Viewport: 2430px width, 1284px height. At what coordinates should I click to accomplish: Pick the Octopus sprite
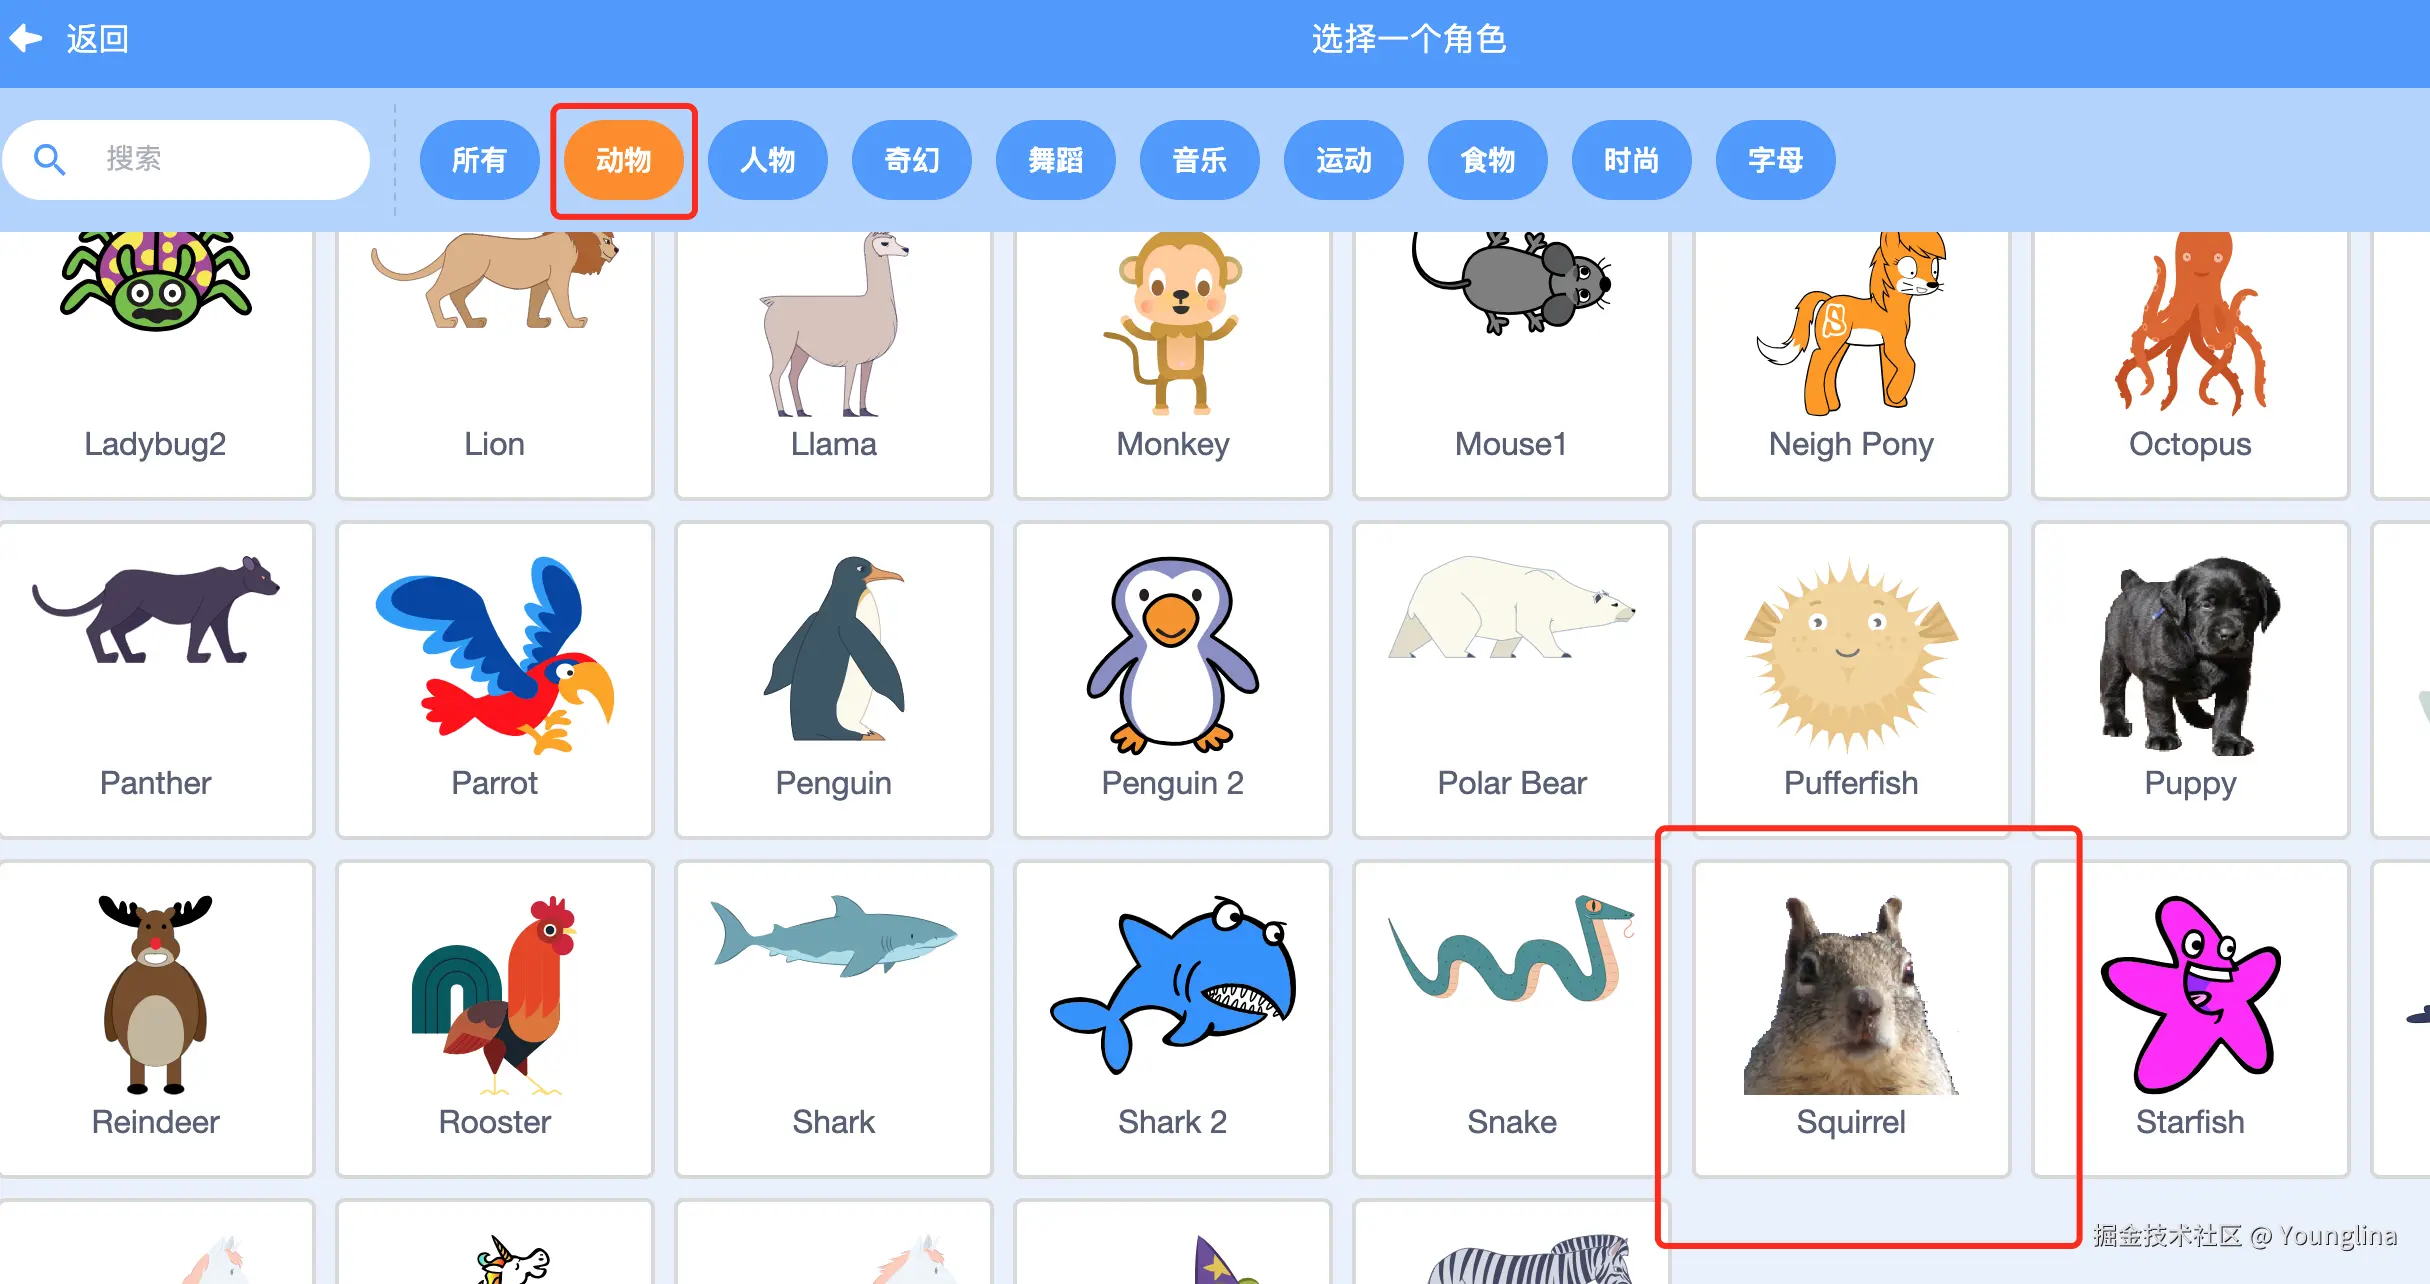(2190, 364)
